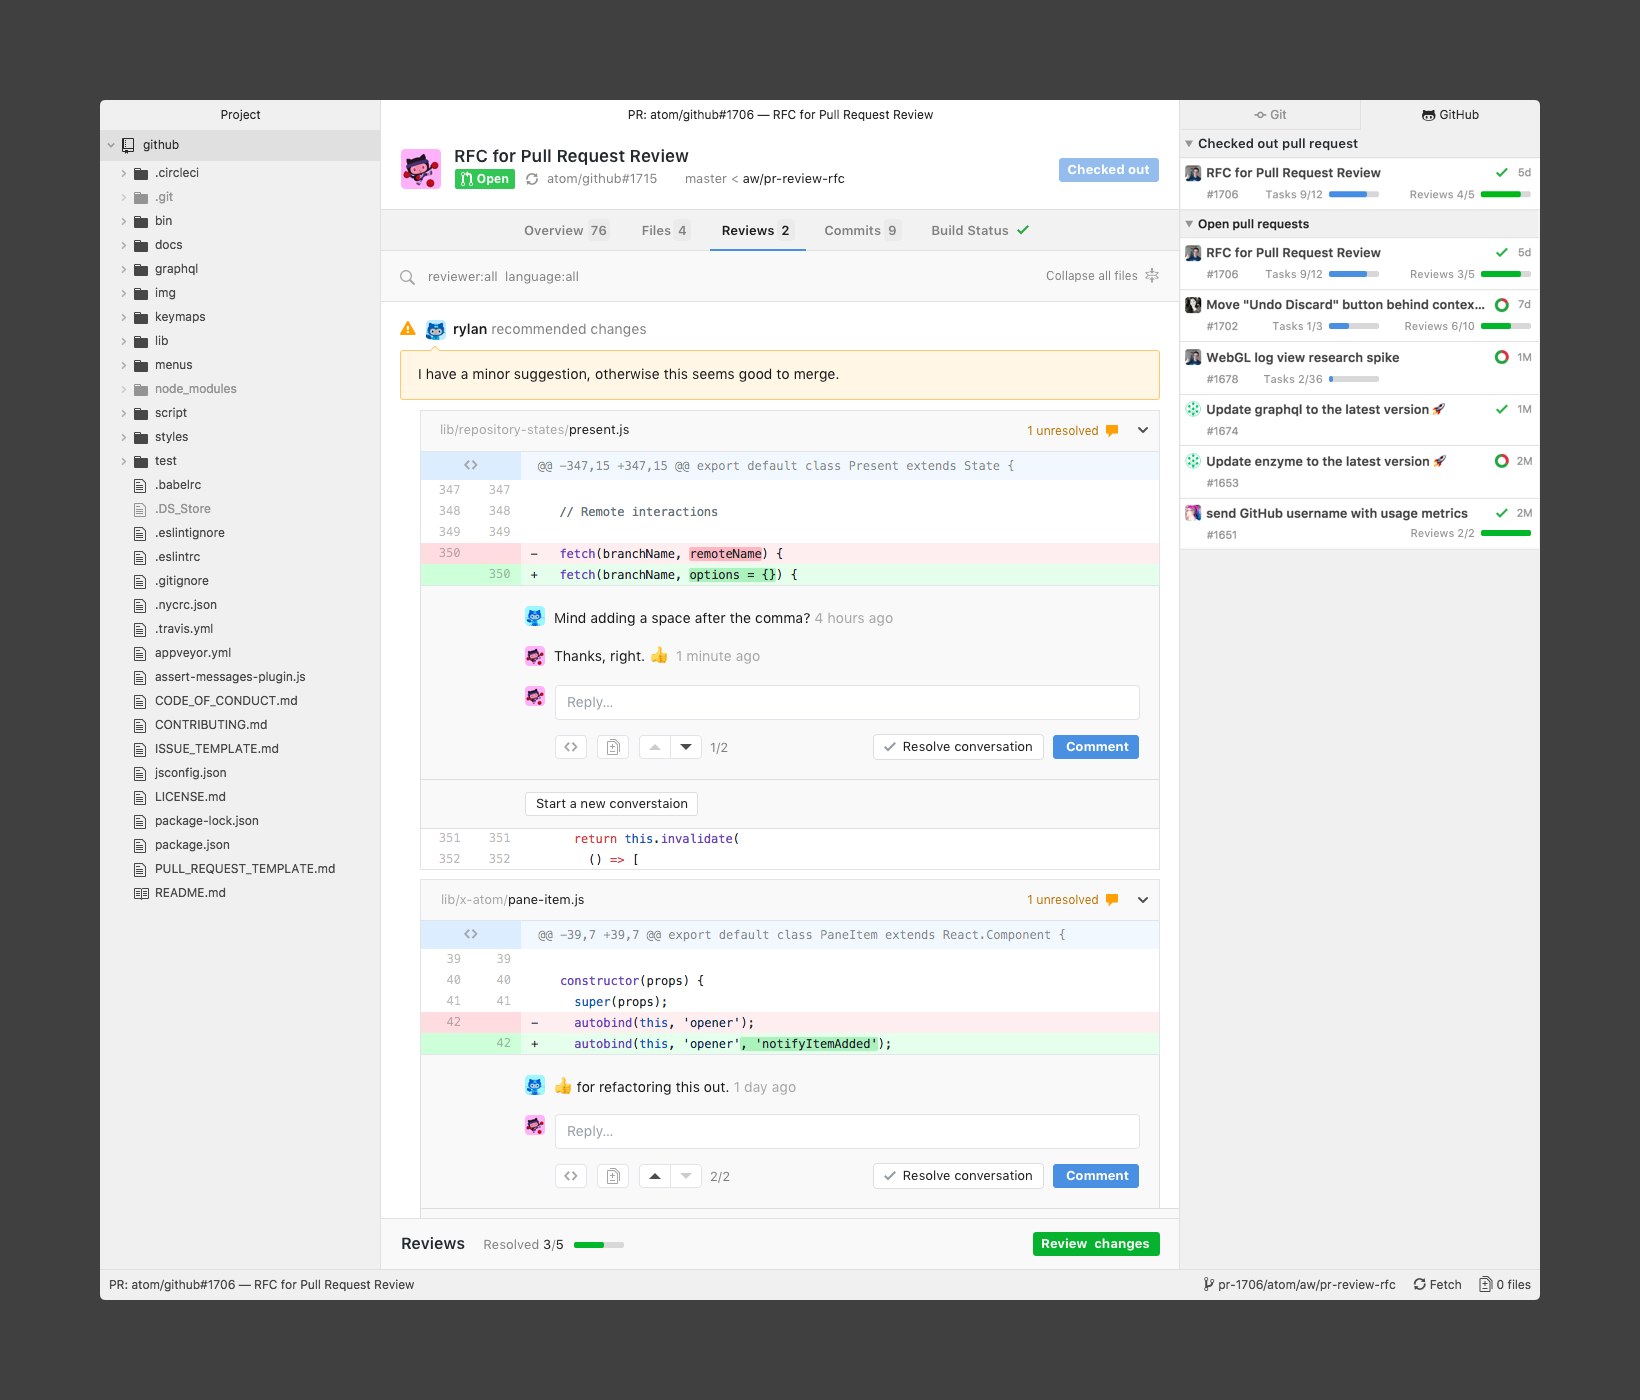Click the Fetch icon in the status bar
Screen dimensions: 1640x1400
[x=1419, y=1284]
